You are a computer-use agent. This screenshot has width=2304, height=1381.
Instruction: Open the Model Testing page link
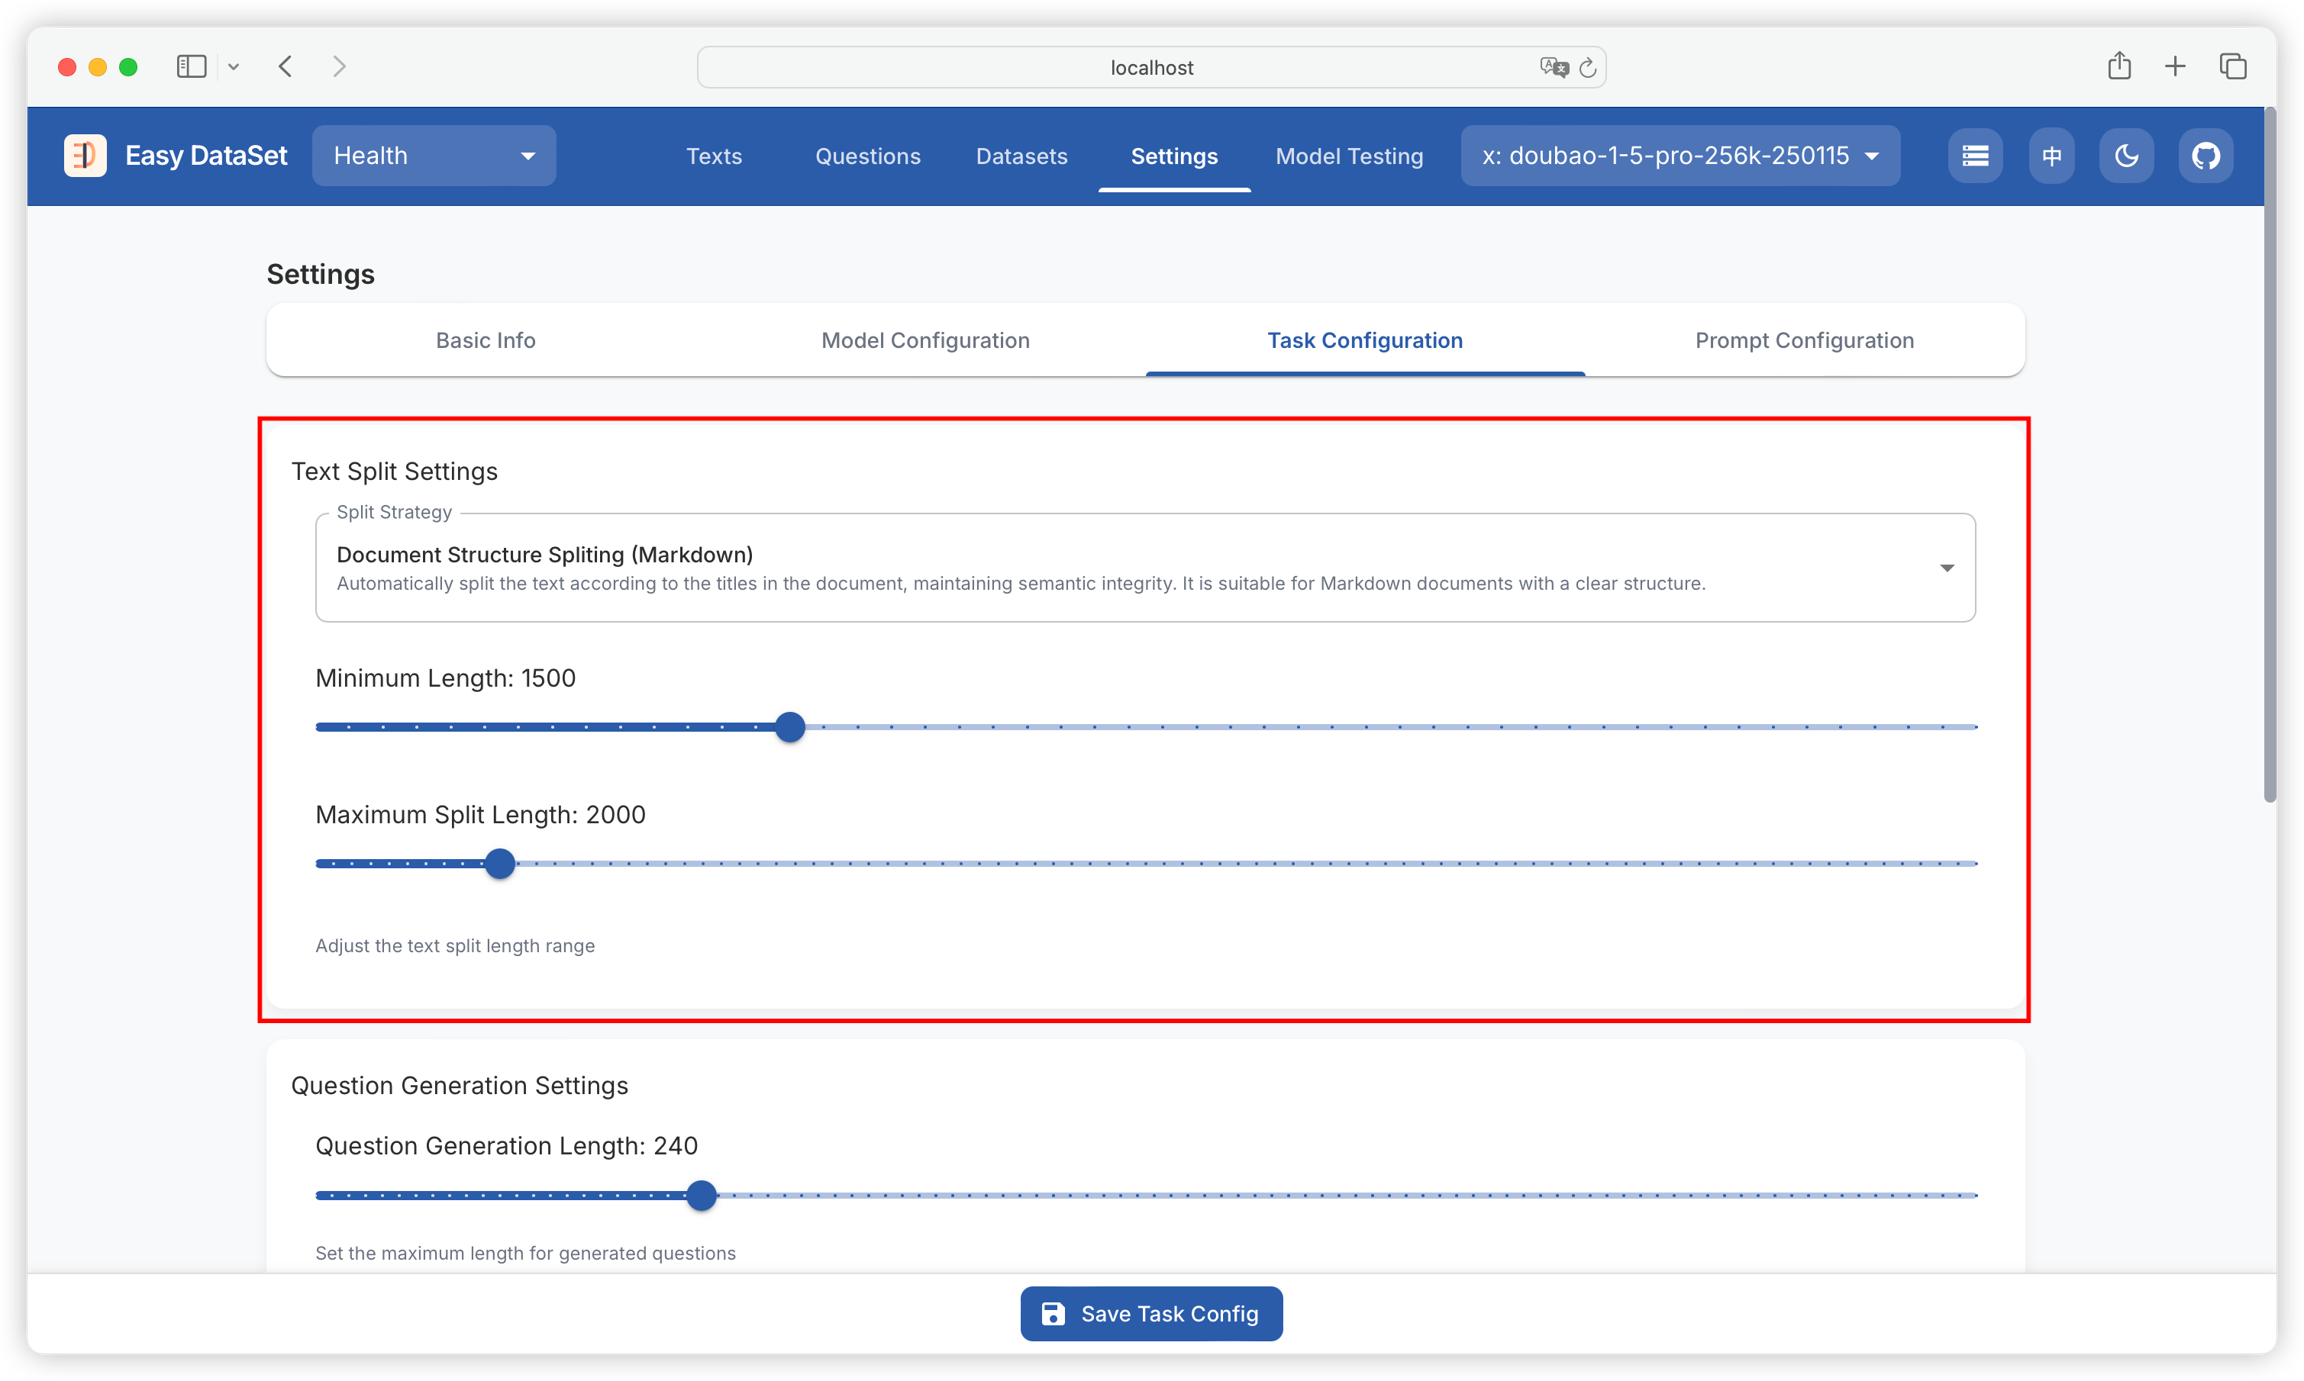point(1349,156)
